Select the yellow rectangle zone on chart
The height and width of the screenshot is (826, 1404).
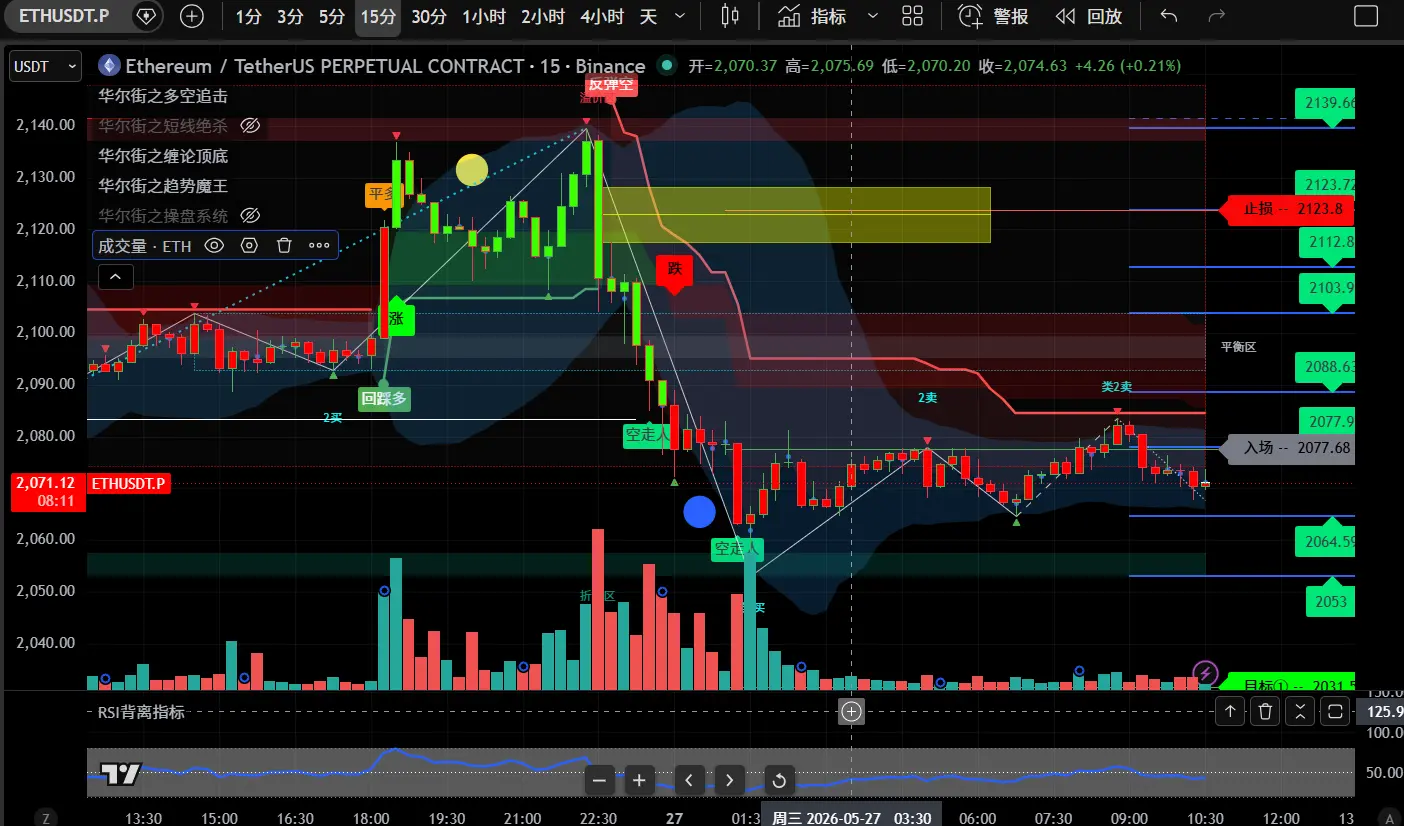click(796, 215)
